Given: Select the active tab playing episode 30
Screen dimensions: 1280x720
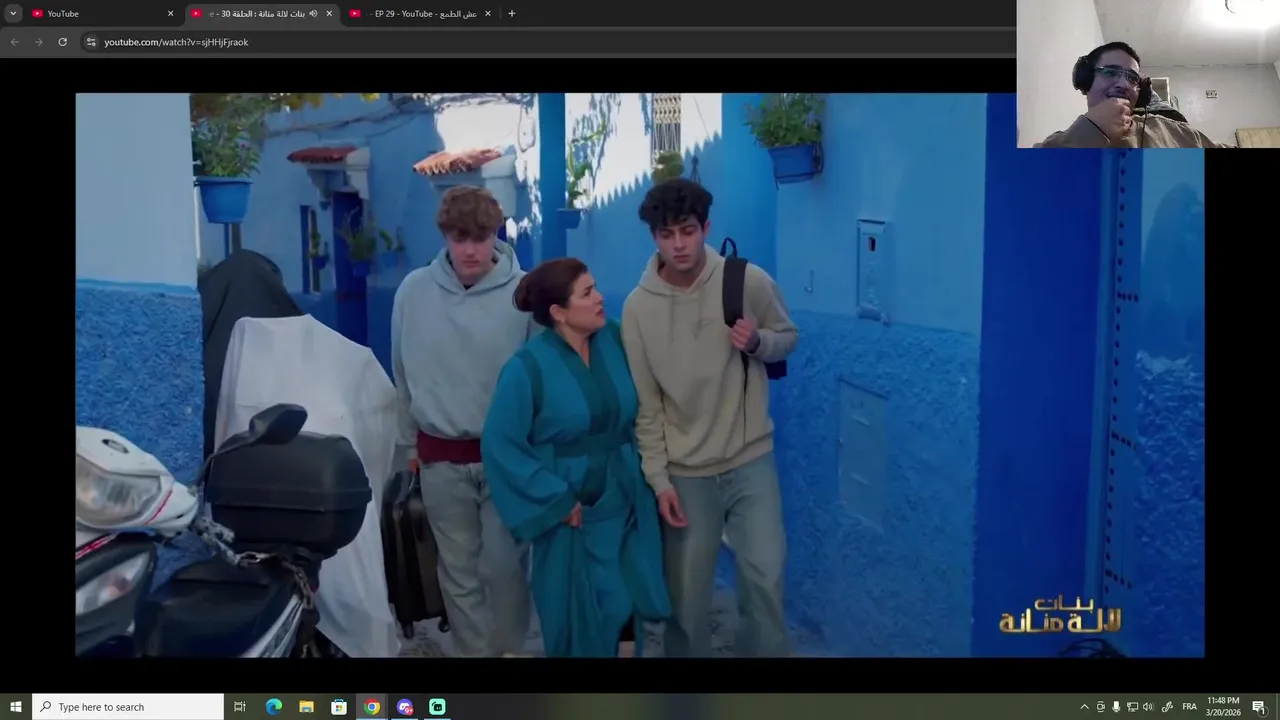Looking at the screenshot, I should [262, 13].
